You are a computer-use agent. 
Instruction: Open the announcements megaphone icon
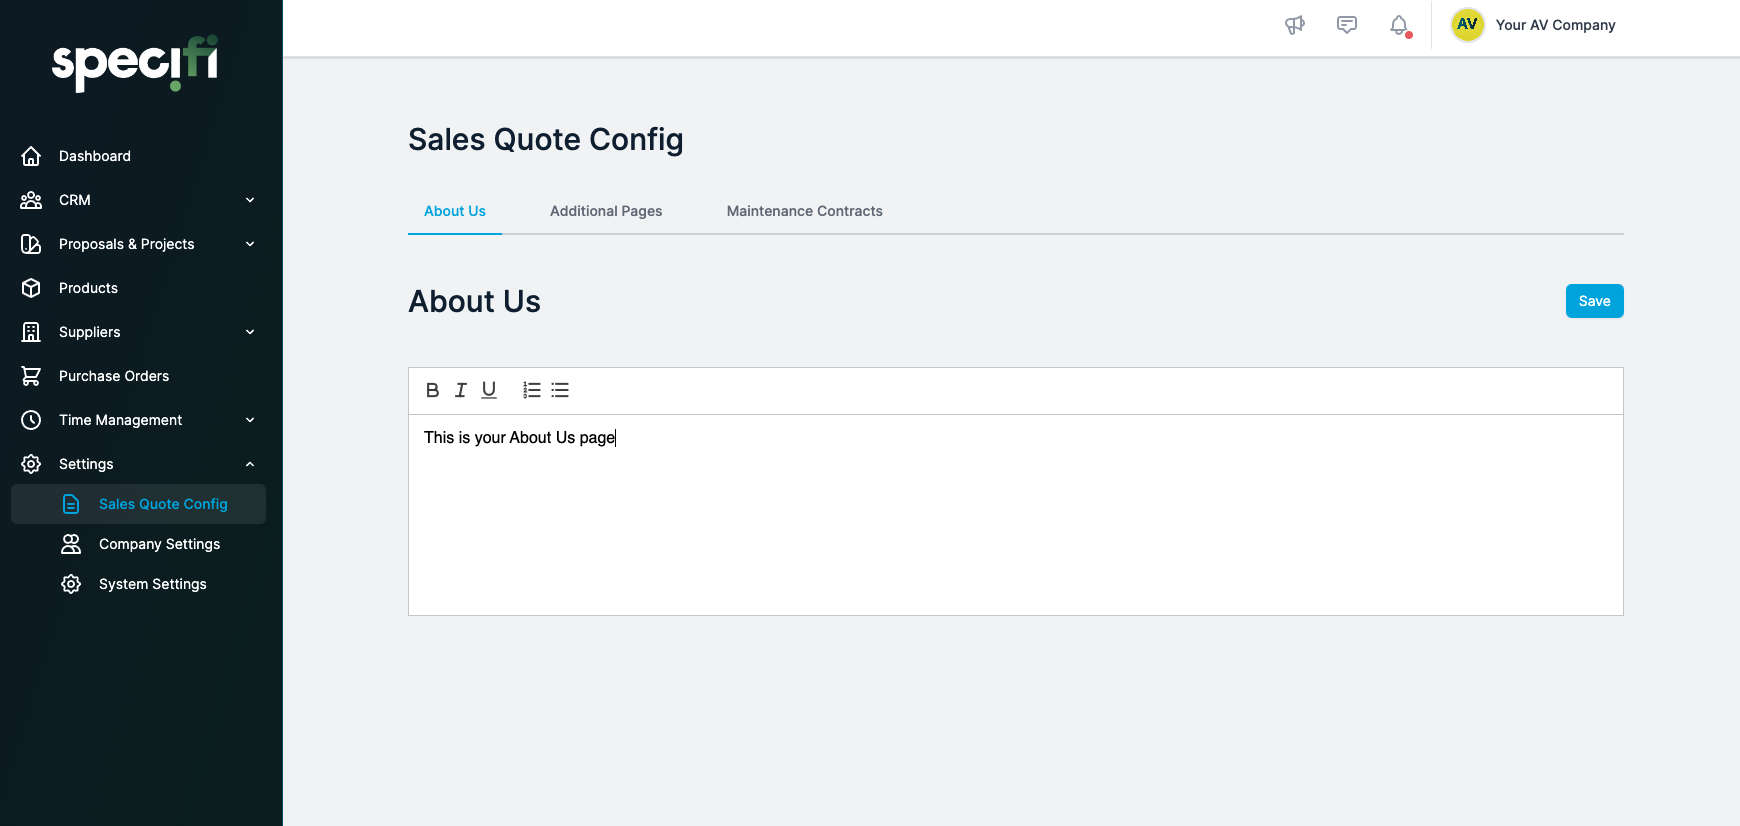click(1295, 25)
